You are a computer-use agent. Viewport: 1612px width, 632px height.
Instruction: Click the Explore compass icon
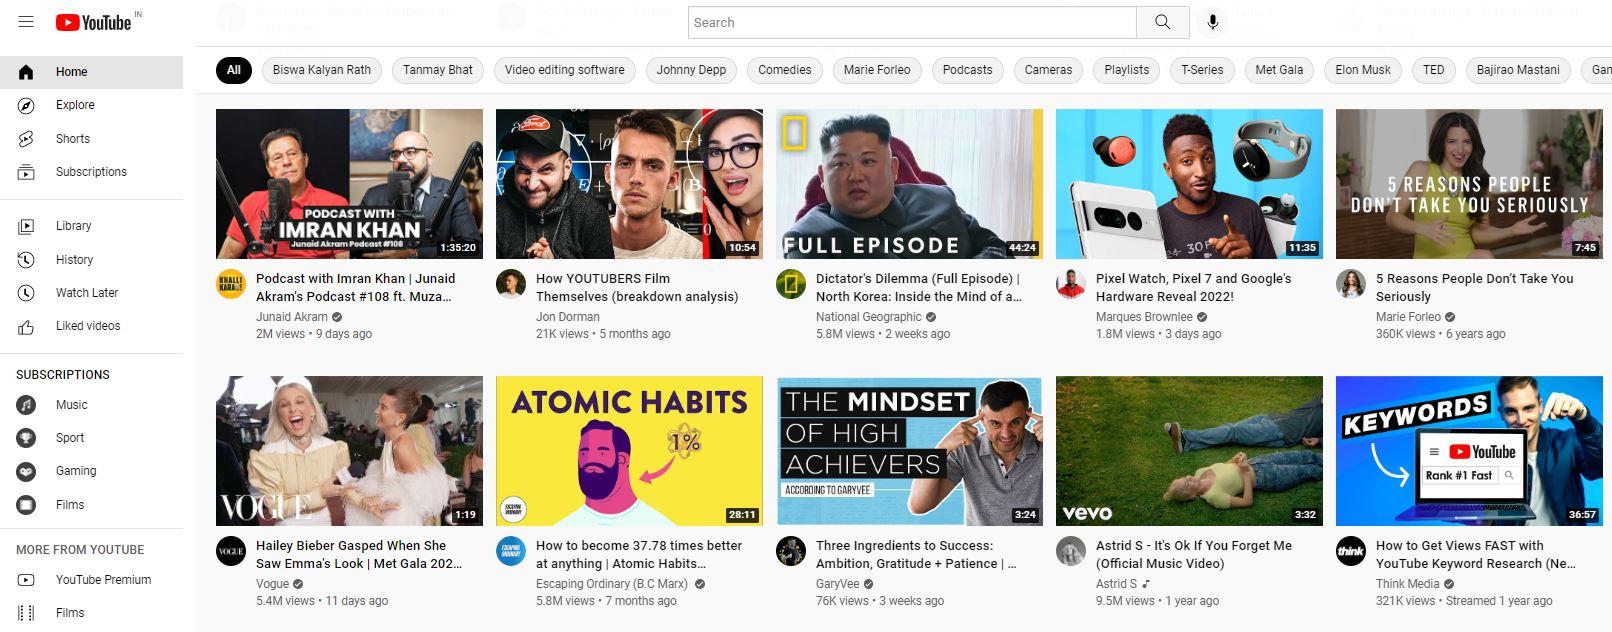click(26, 105)
